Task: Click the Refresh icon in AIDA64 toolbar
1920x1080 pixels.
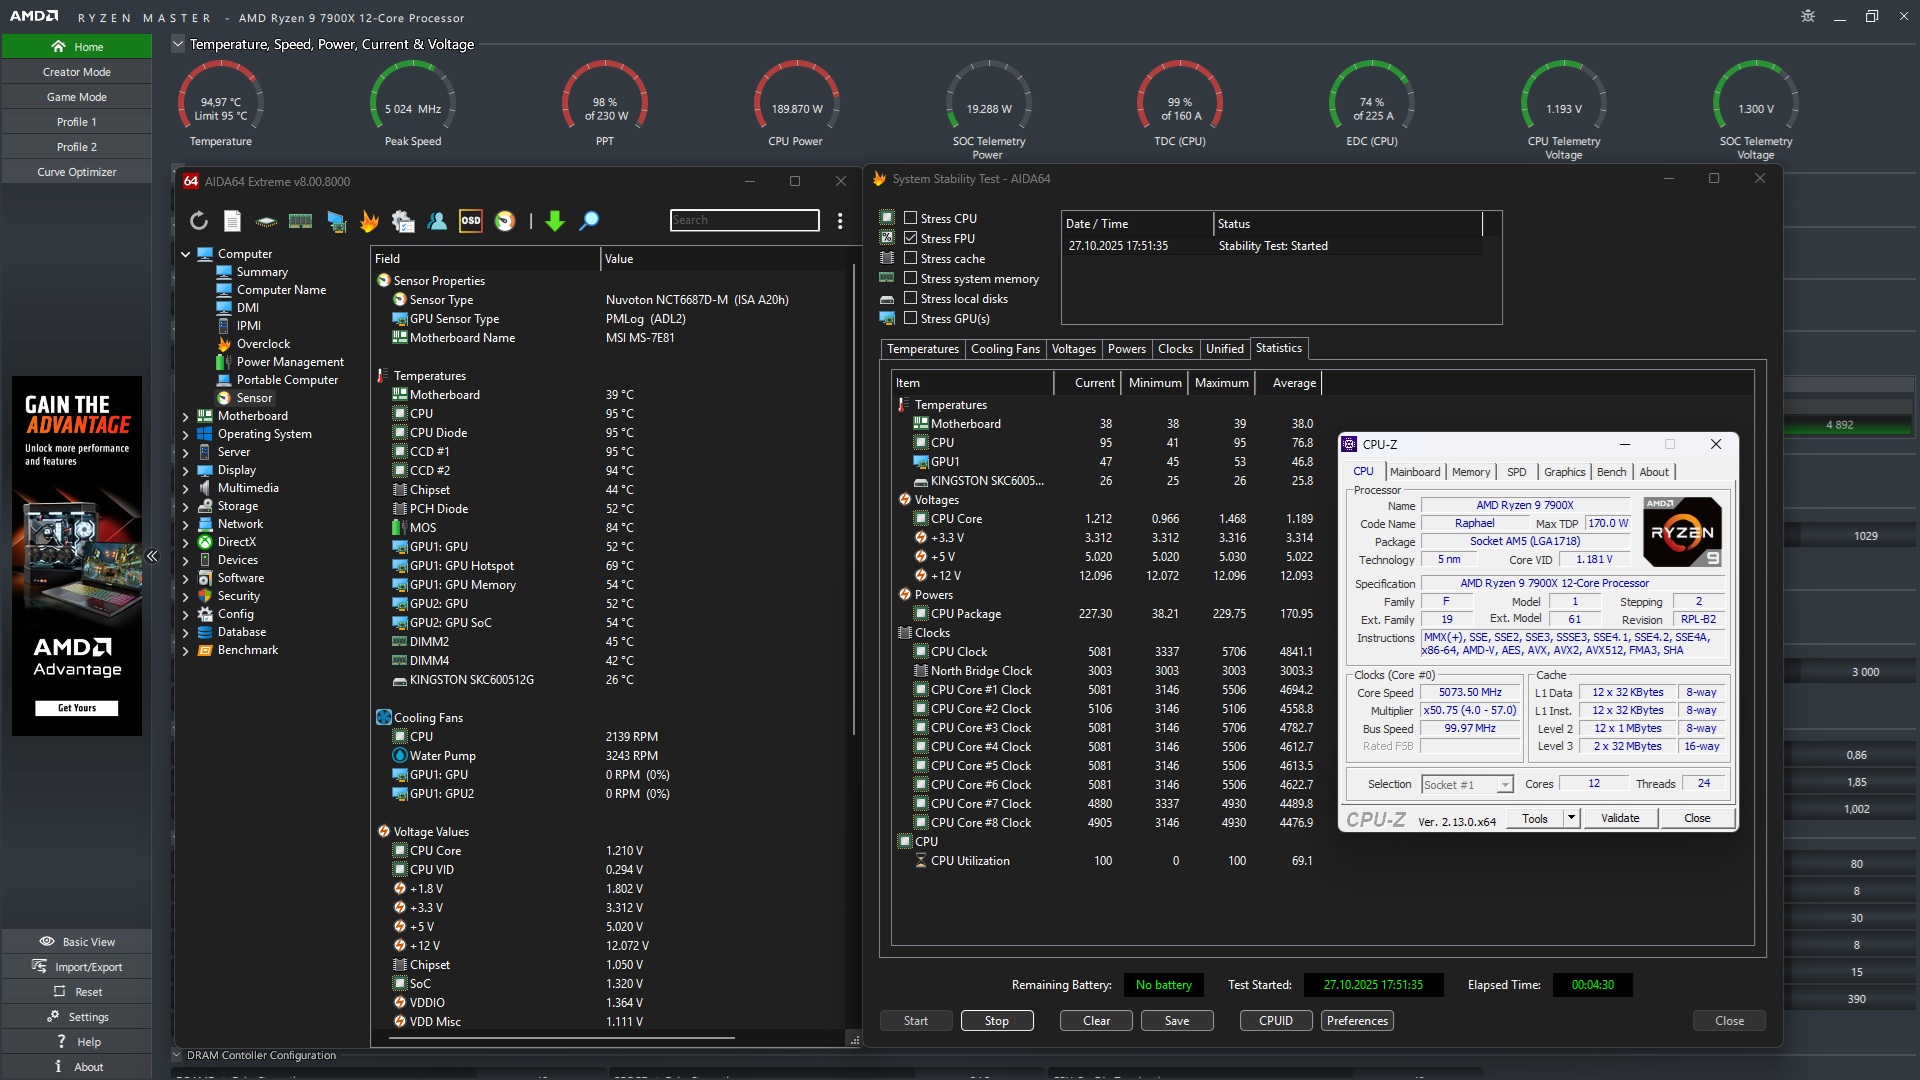Action: coord(198,221)
